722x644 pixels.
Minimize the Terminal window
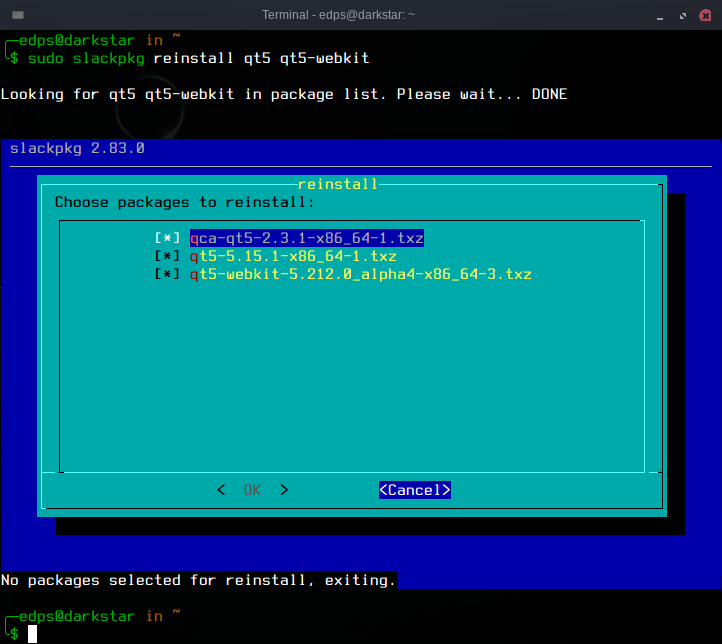point(660,16)
